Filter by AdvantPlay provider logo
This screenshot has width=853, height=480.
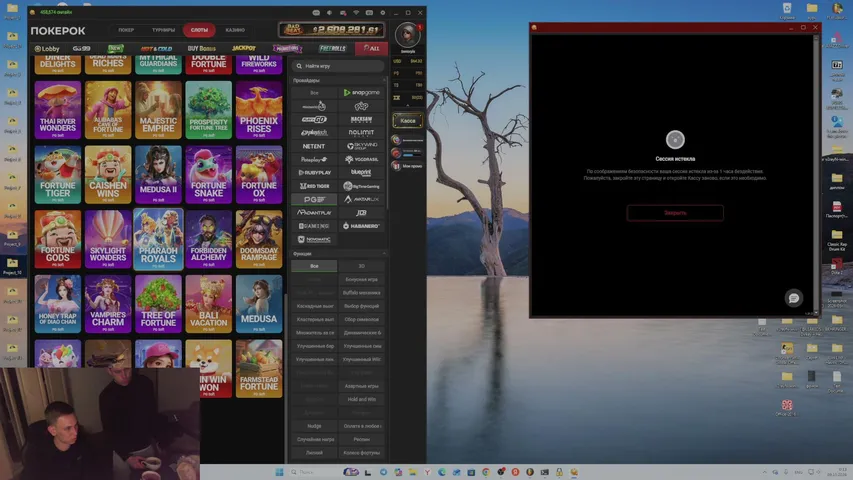tap(314, 213)
